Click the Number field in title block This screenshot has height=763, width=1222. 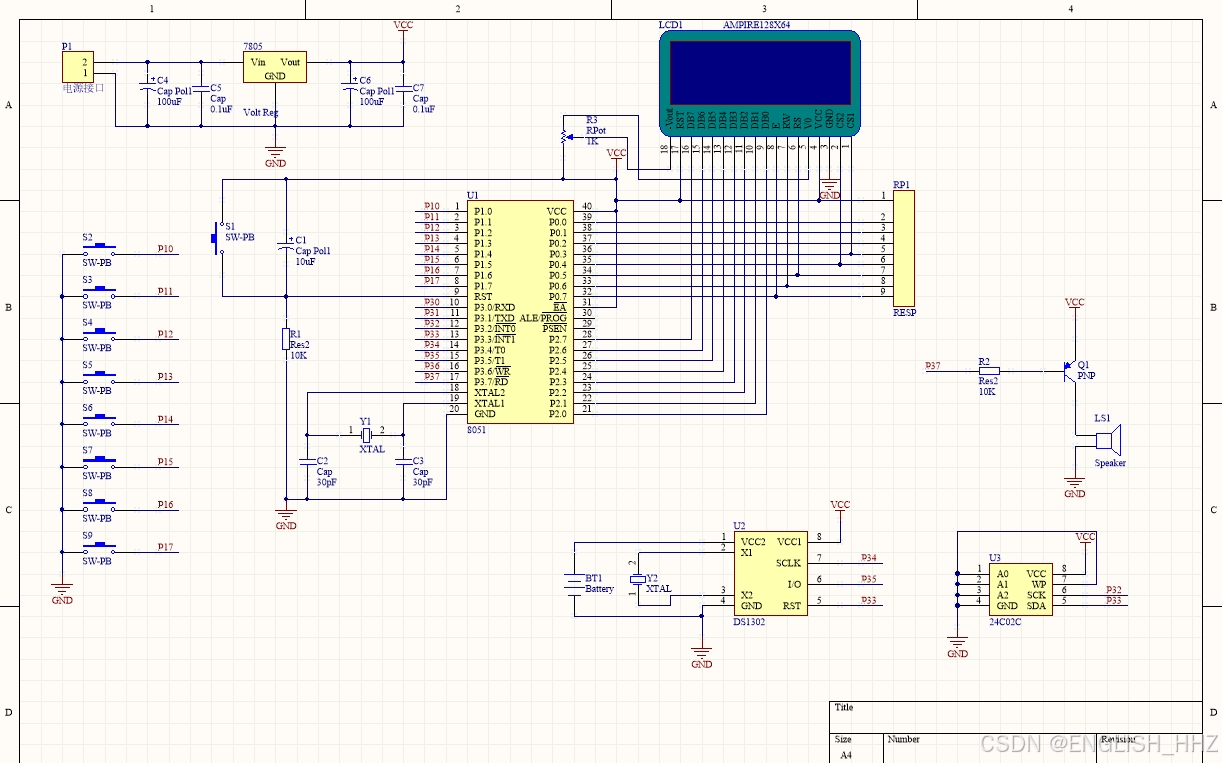pos(990,748)
